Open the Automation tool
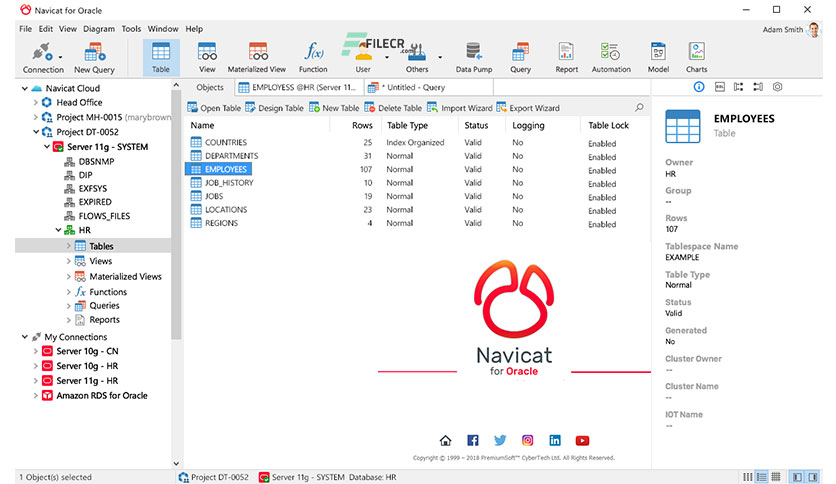836x484 pixels. point(611,58)
